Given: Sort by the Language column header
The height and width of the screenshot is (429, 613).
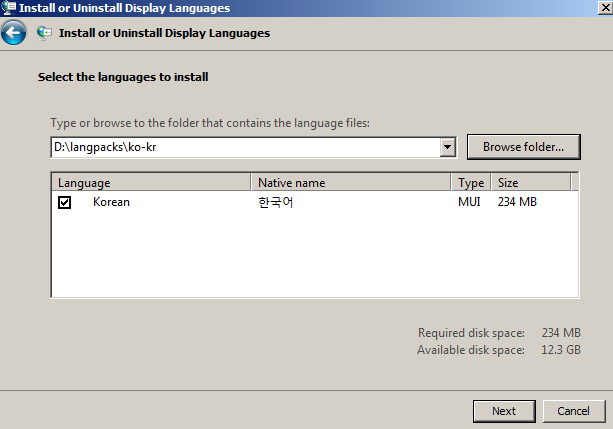Looking at the screenshot, I should 151,182.
